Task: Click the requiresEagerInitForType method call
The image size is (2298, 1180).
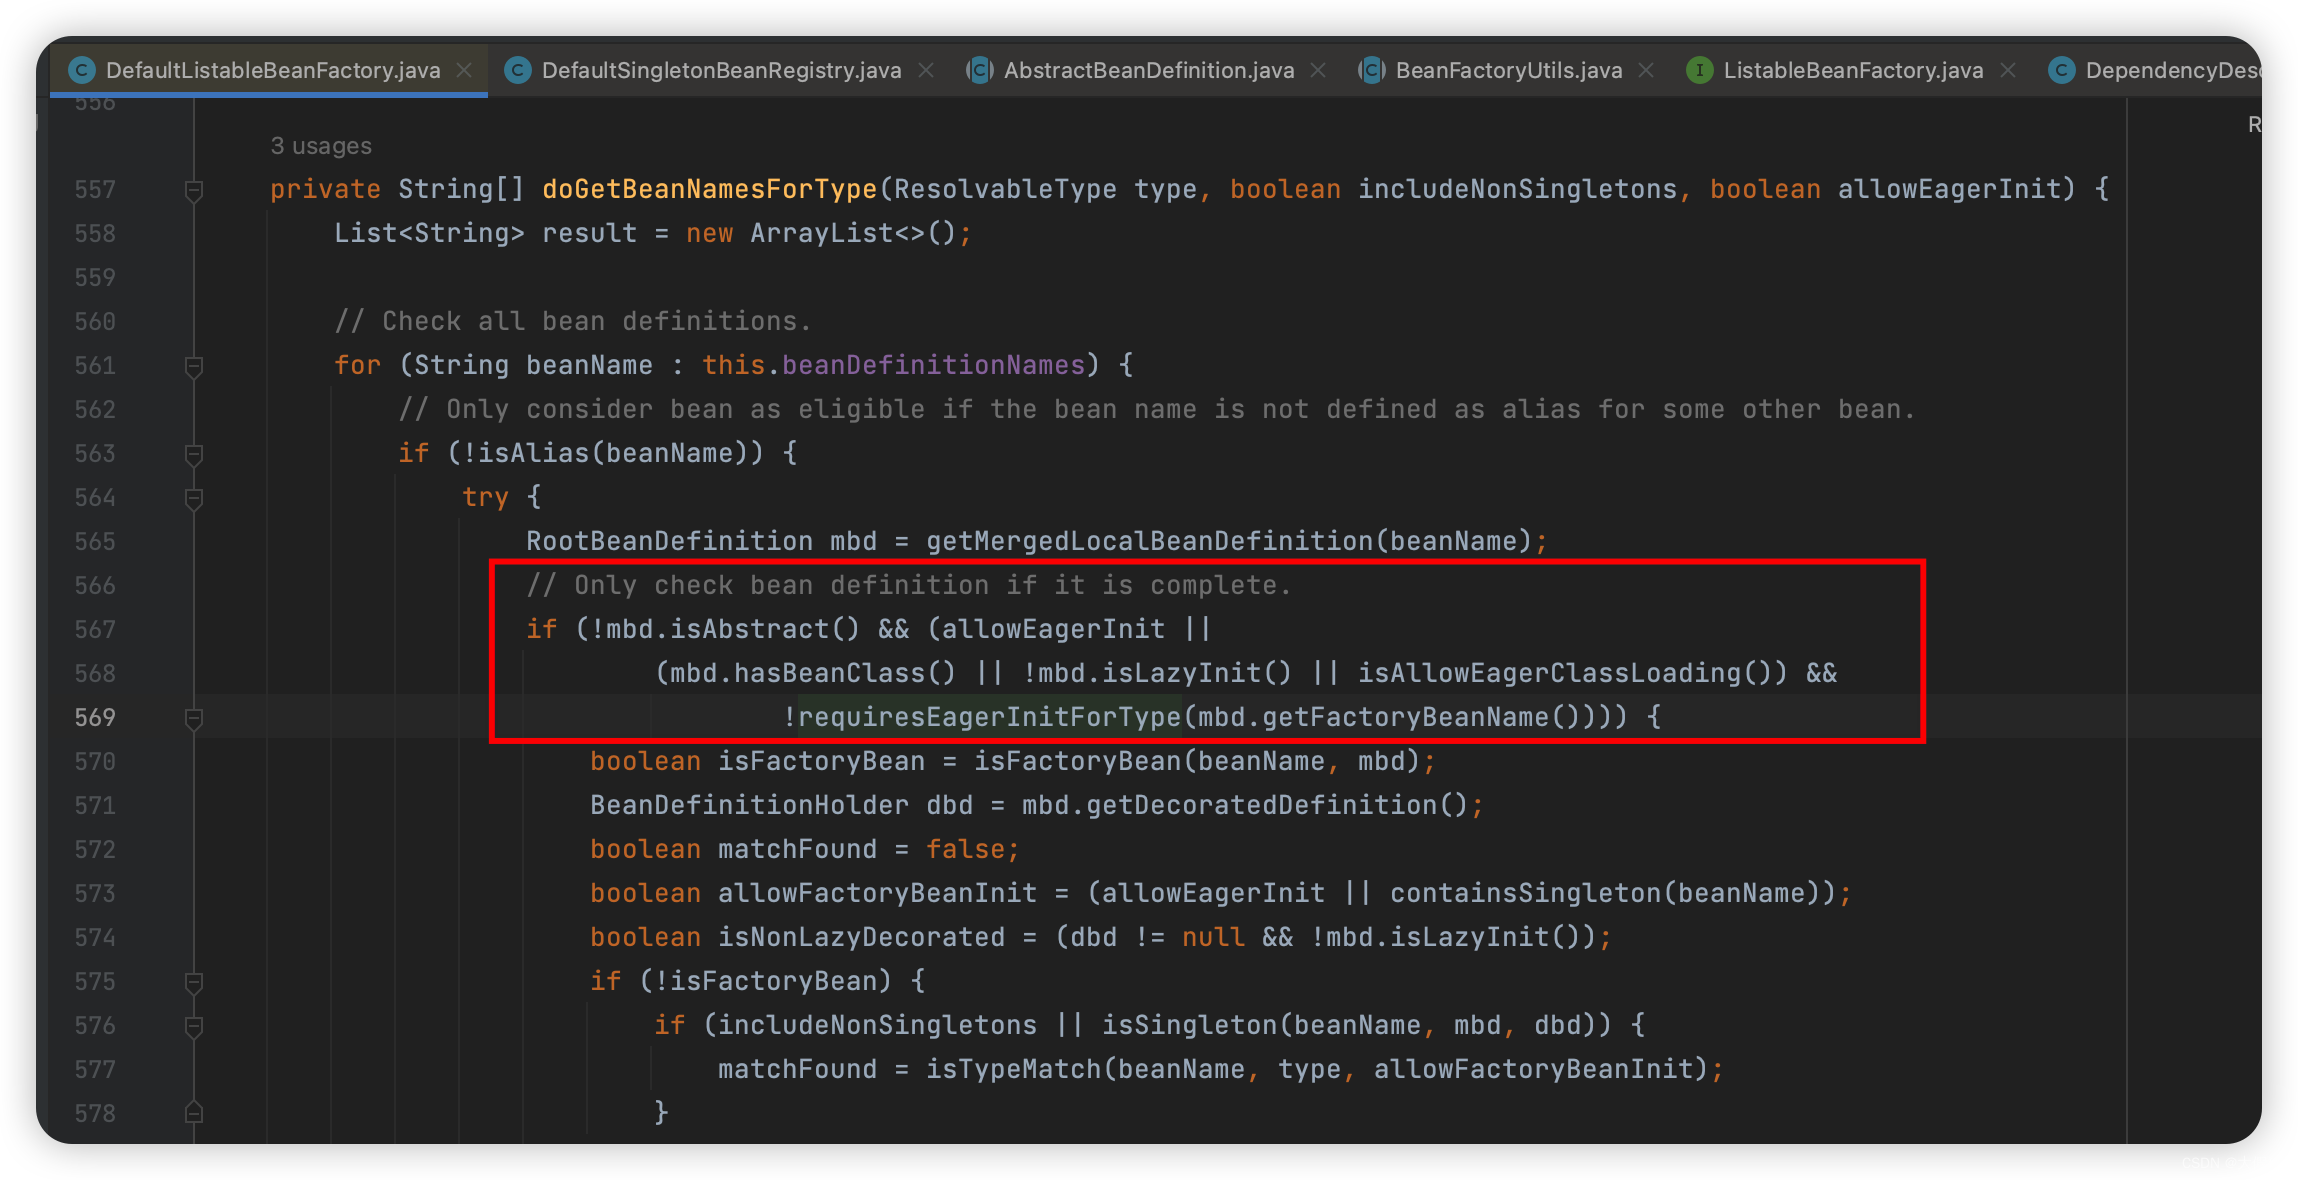Action: pyautogui.click(x=989, y=717)
